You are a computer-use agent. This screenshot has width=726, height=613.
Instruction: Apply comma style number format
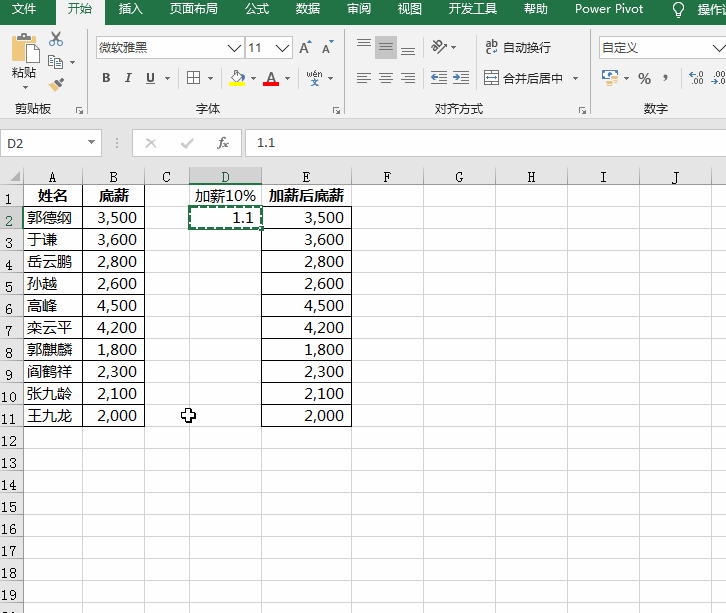(x=665, y=78)
